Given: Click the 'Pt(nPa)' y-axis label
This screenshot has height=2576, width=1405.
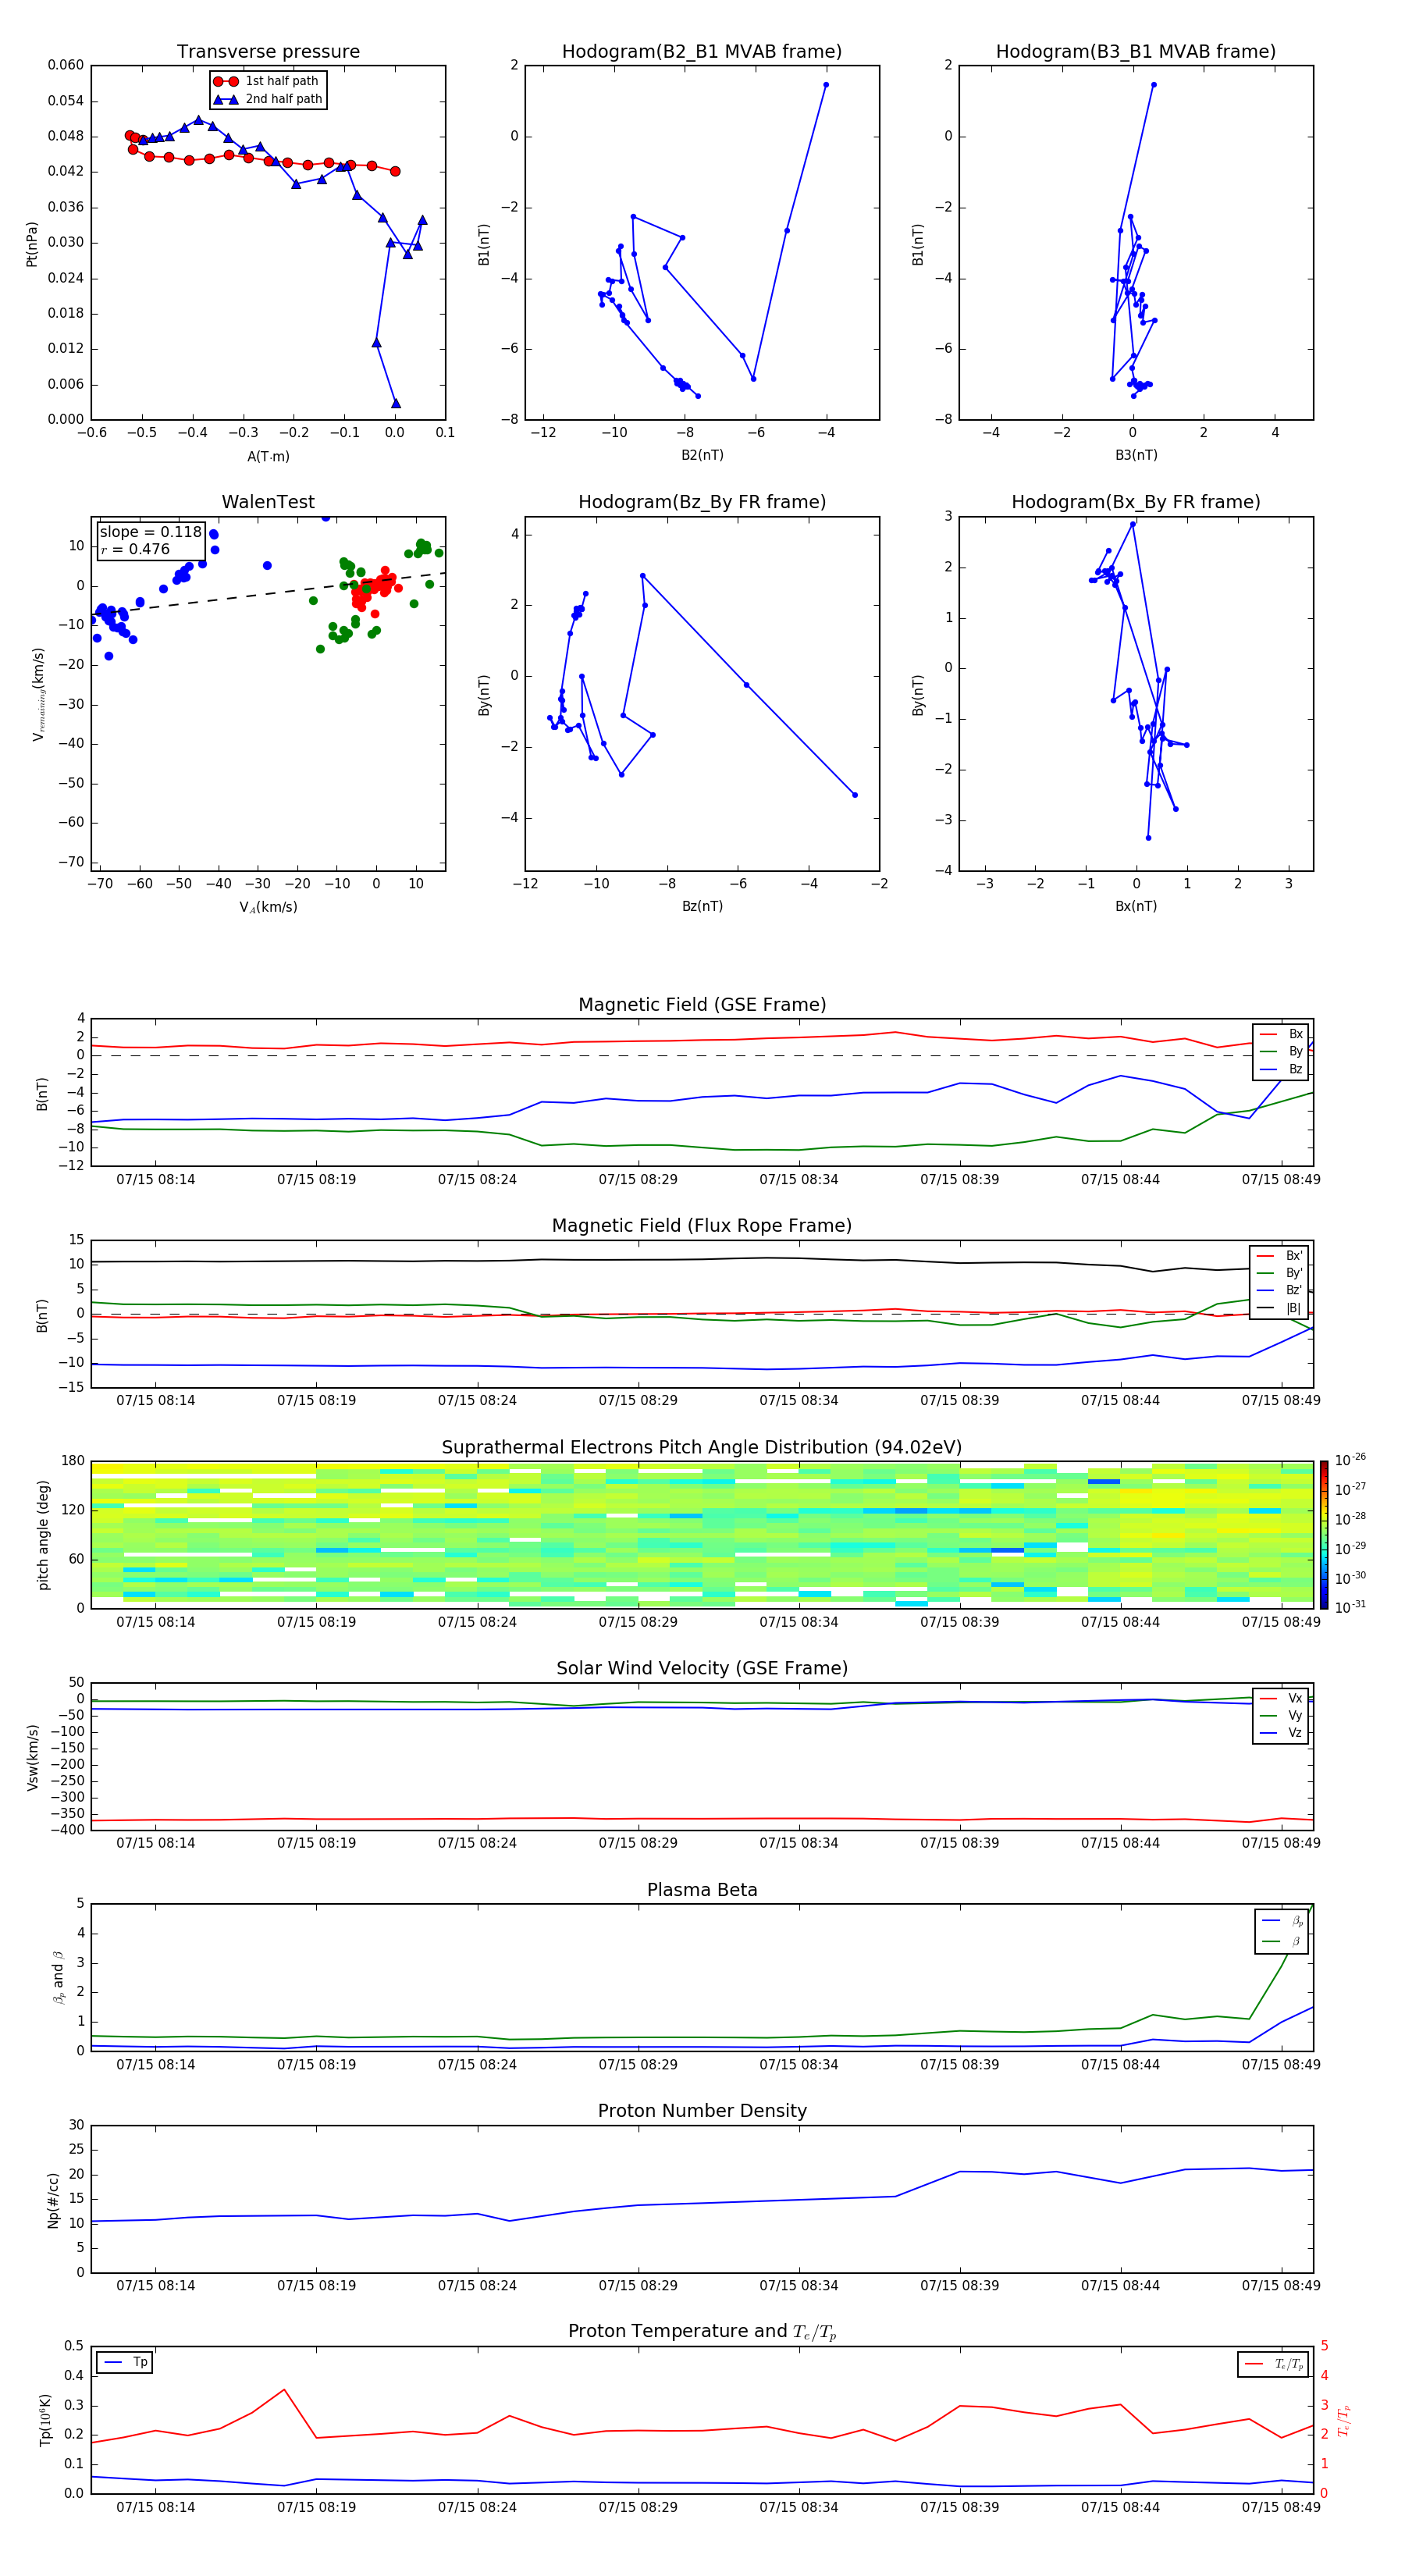Looking at the screenshot, I should 32,244.
